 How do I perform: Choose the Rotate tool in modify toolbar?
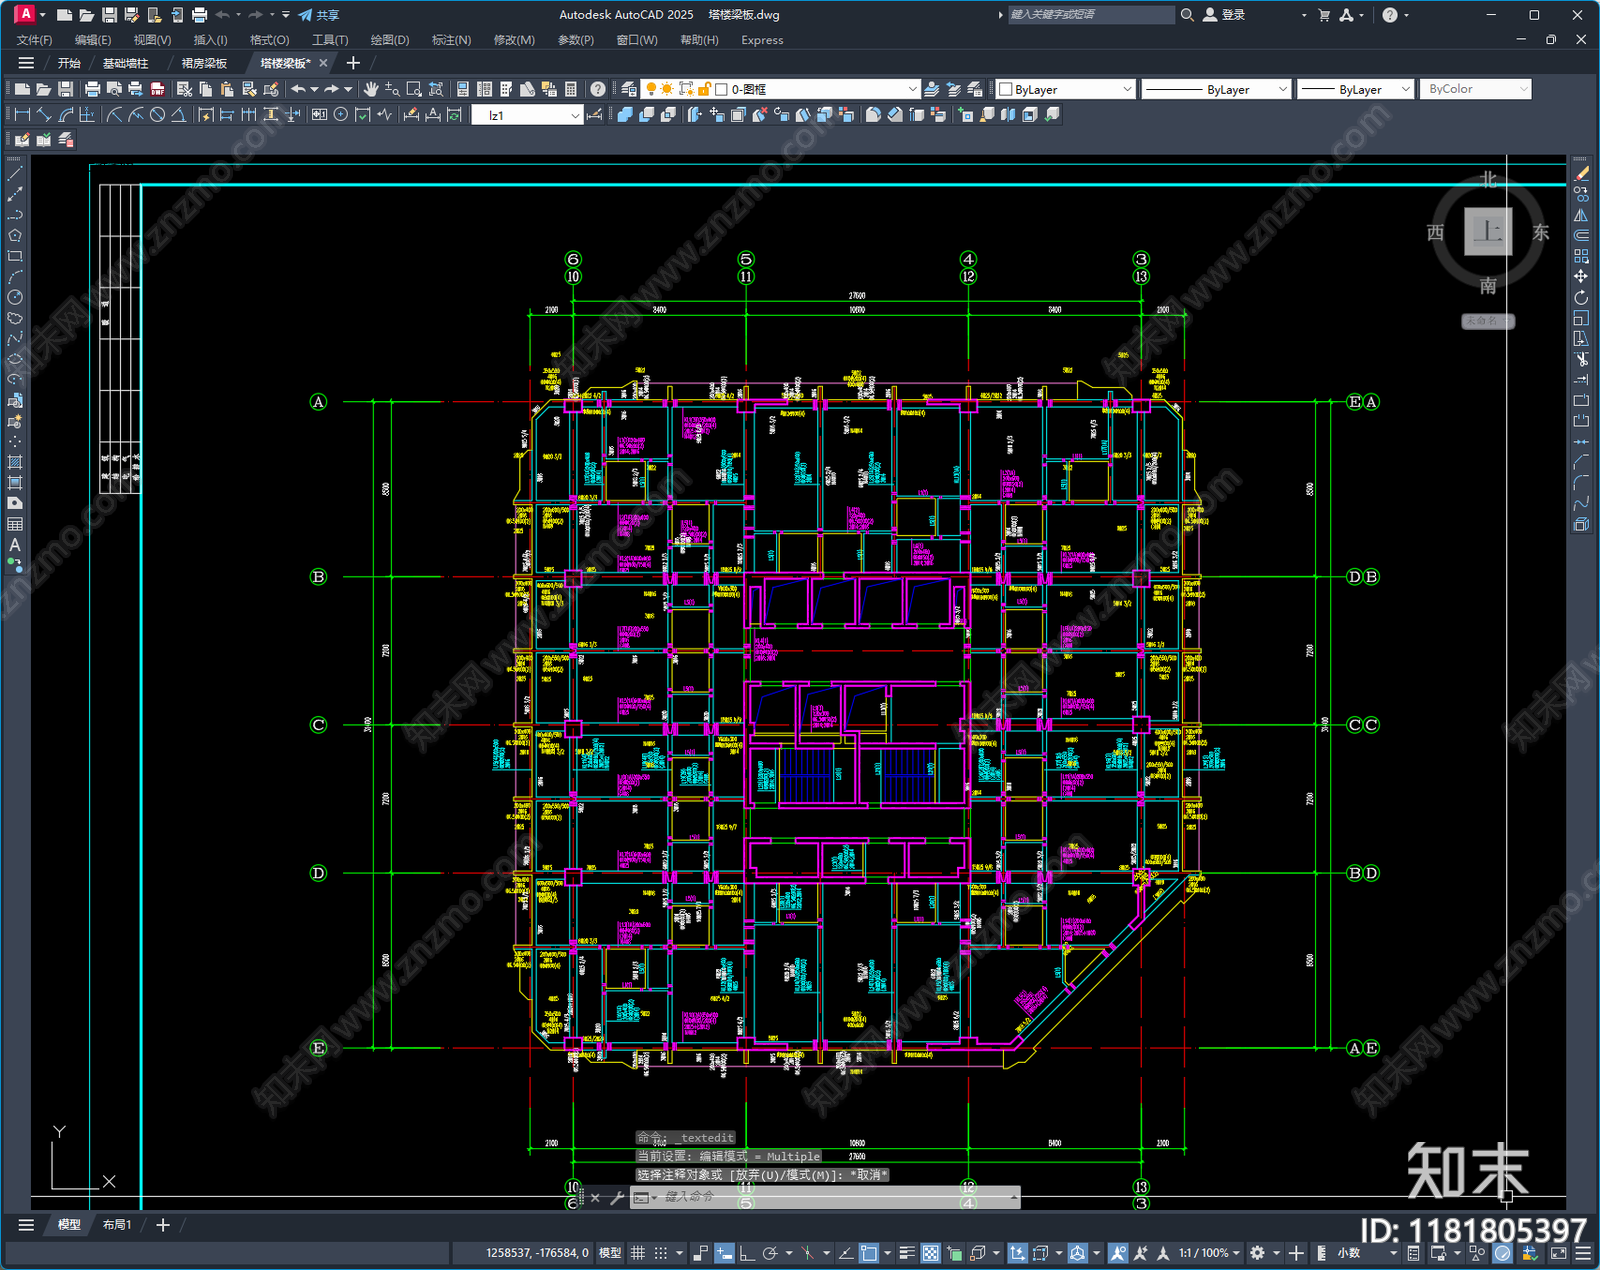1581,297
